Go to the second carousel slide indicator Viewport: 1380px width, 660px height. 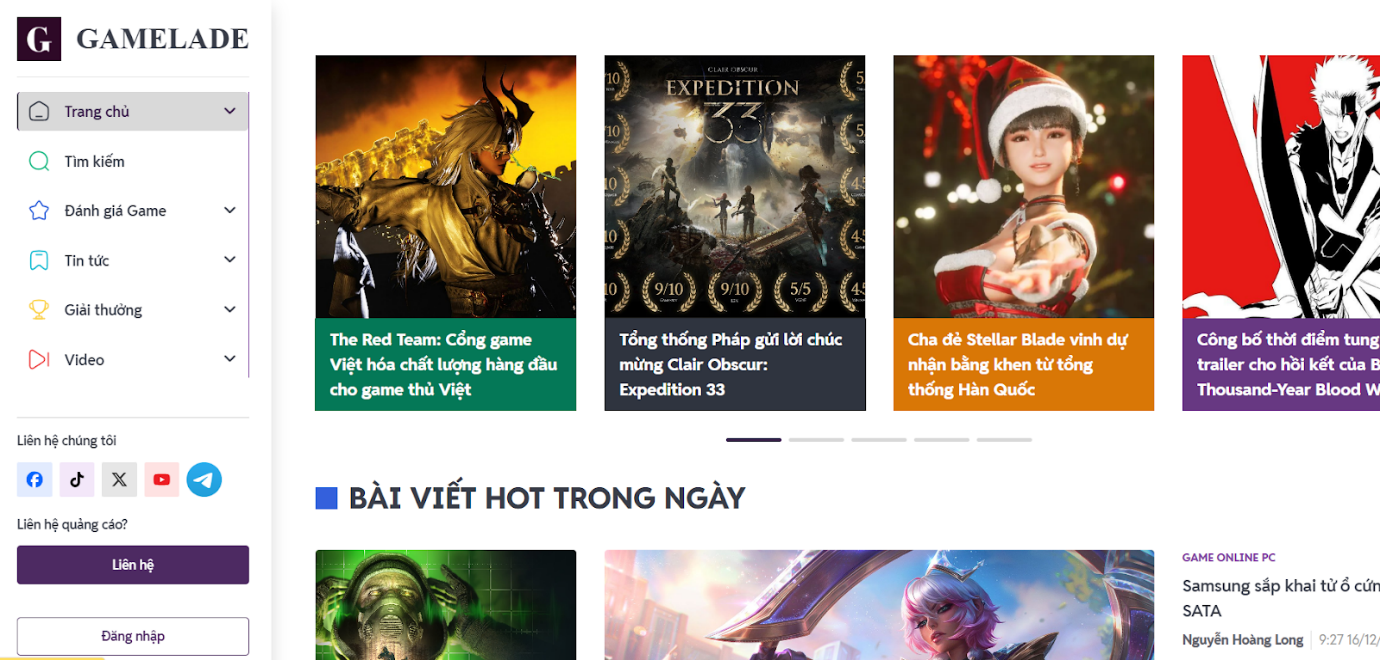pos(816,440)
